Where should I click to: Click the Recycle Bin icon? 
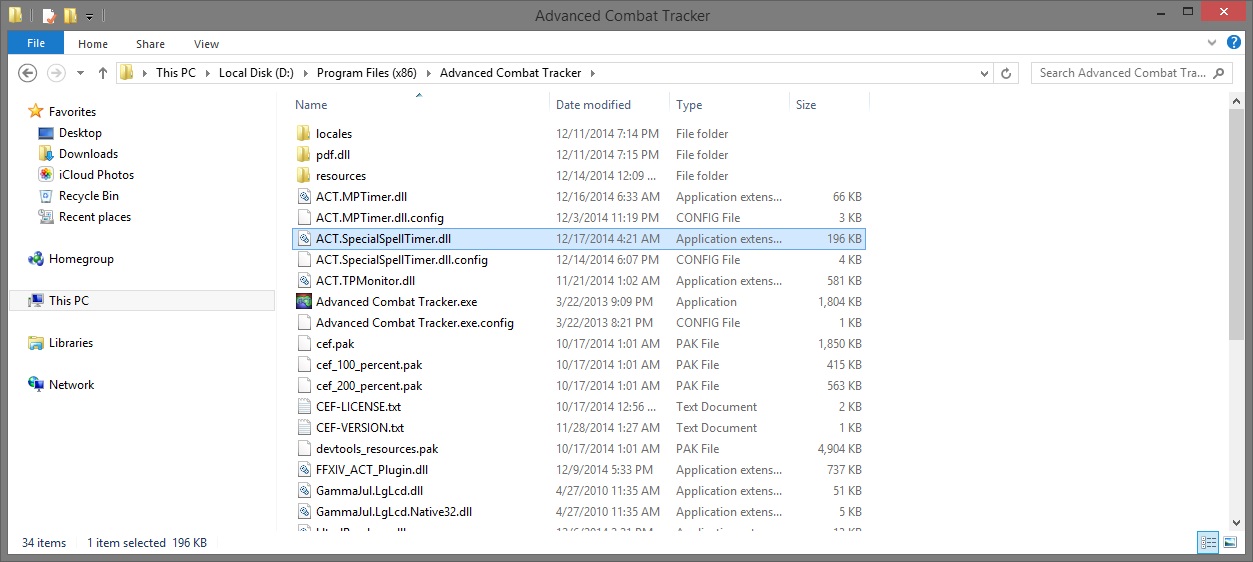click(46, 196)
